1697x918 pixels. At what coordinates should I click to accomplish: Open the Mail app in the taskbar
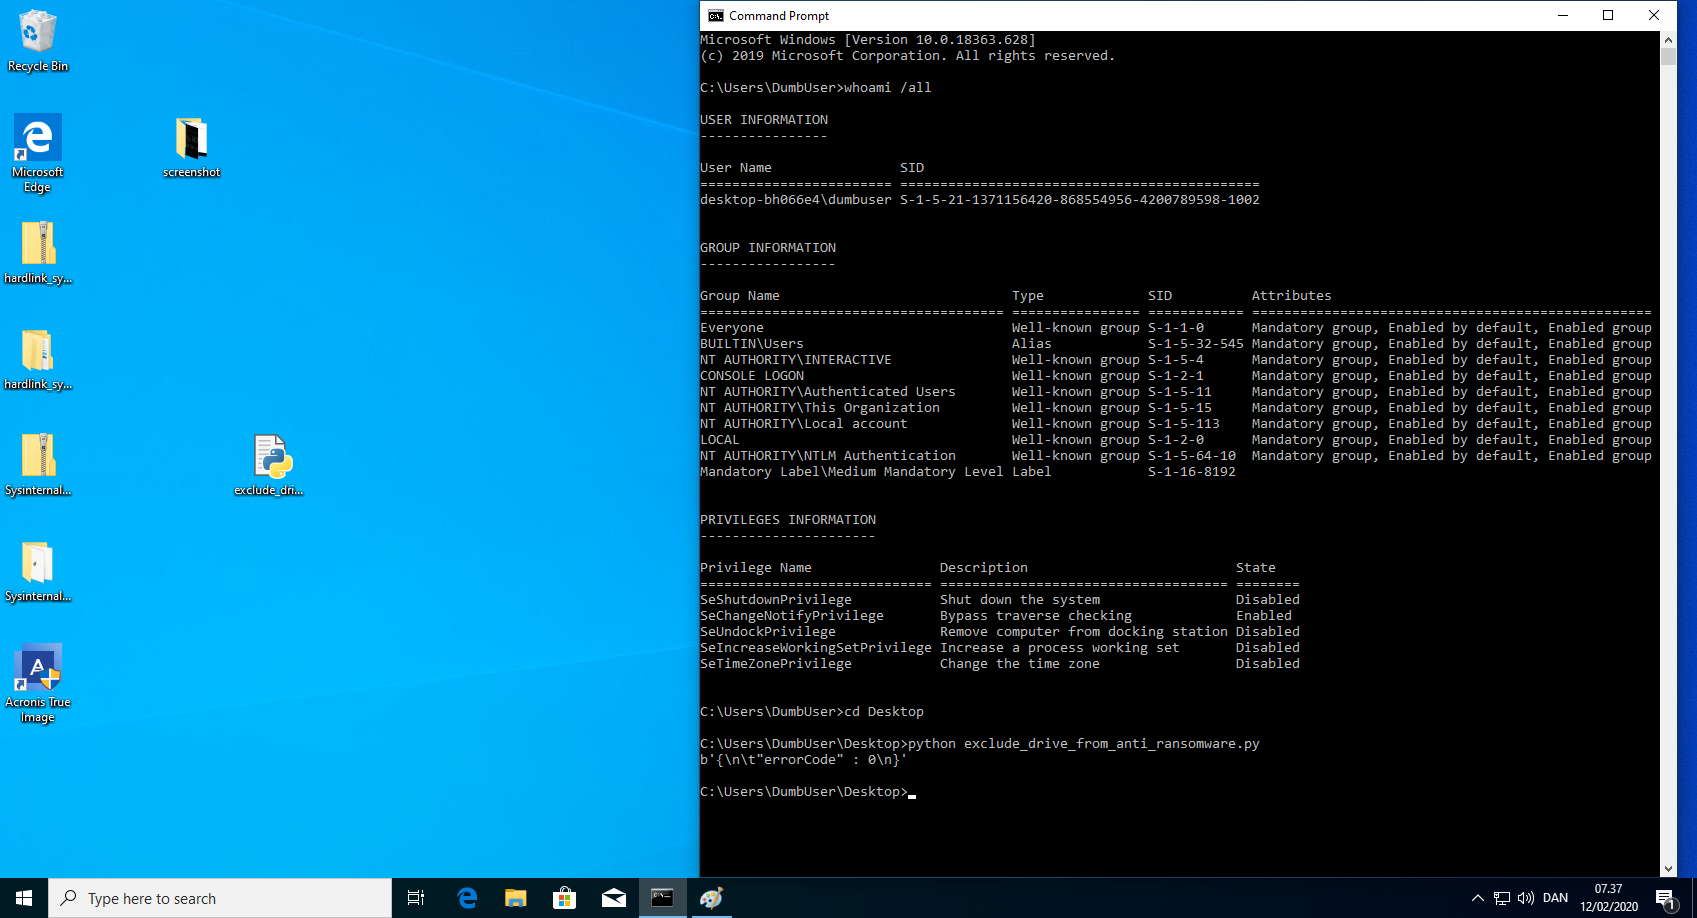click(x=613, y=898)
